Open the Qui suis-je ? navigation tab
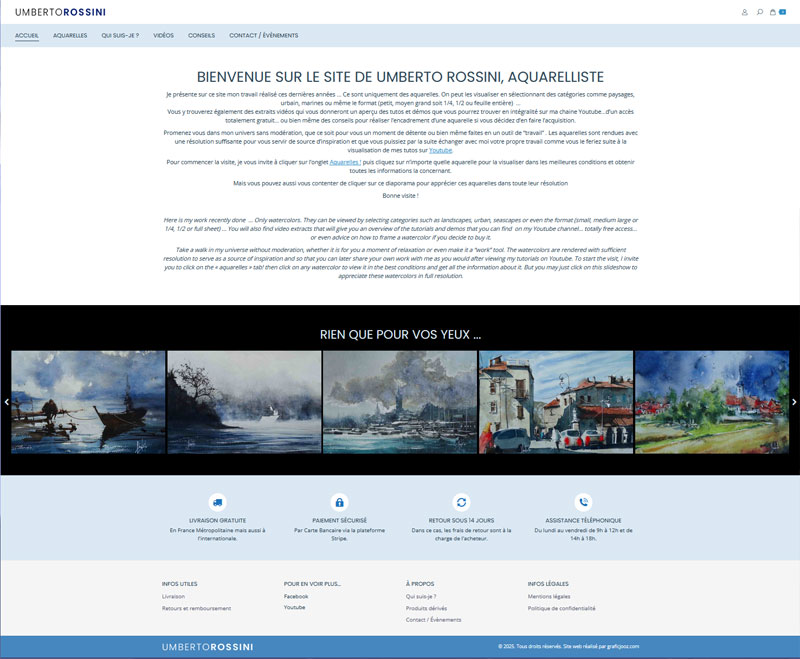 tap(120, 35)
